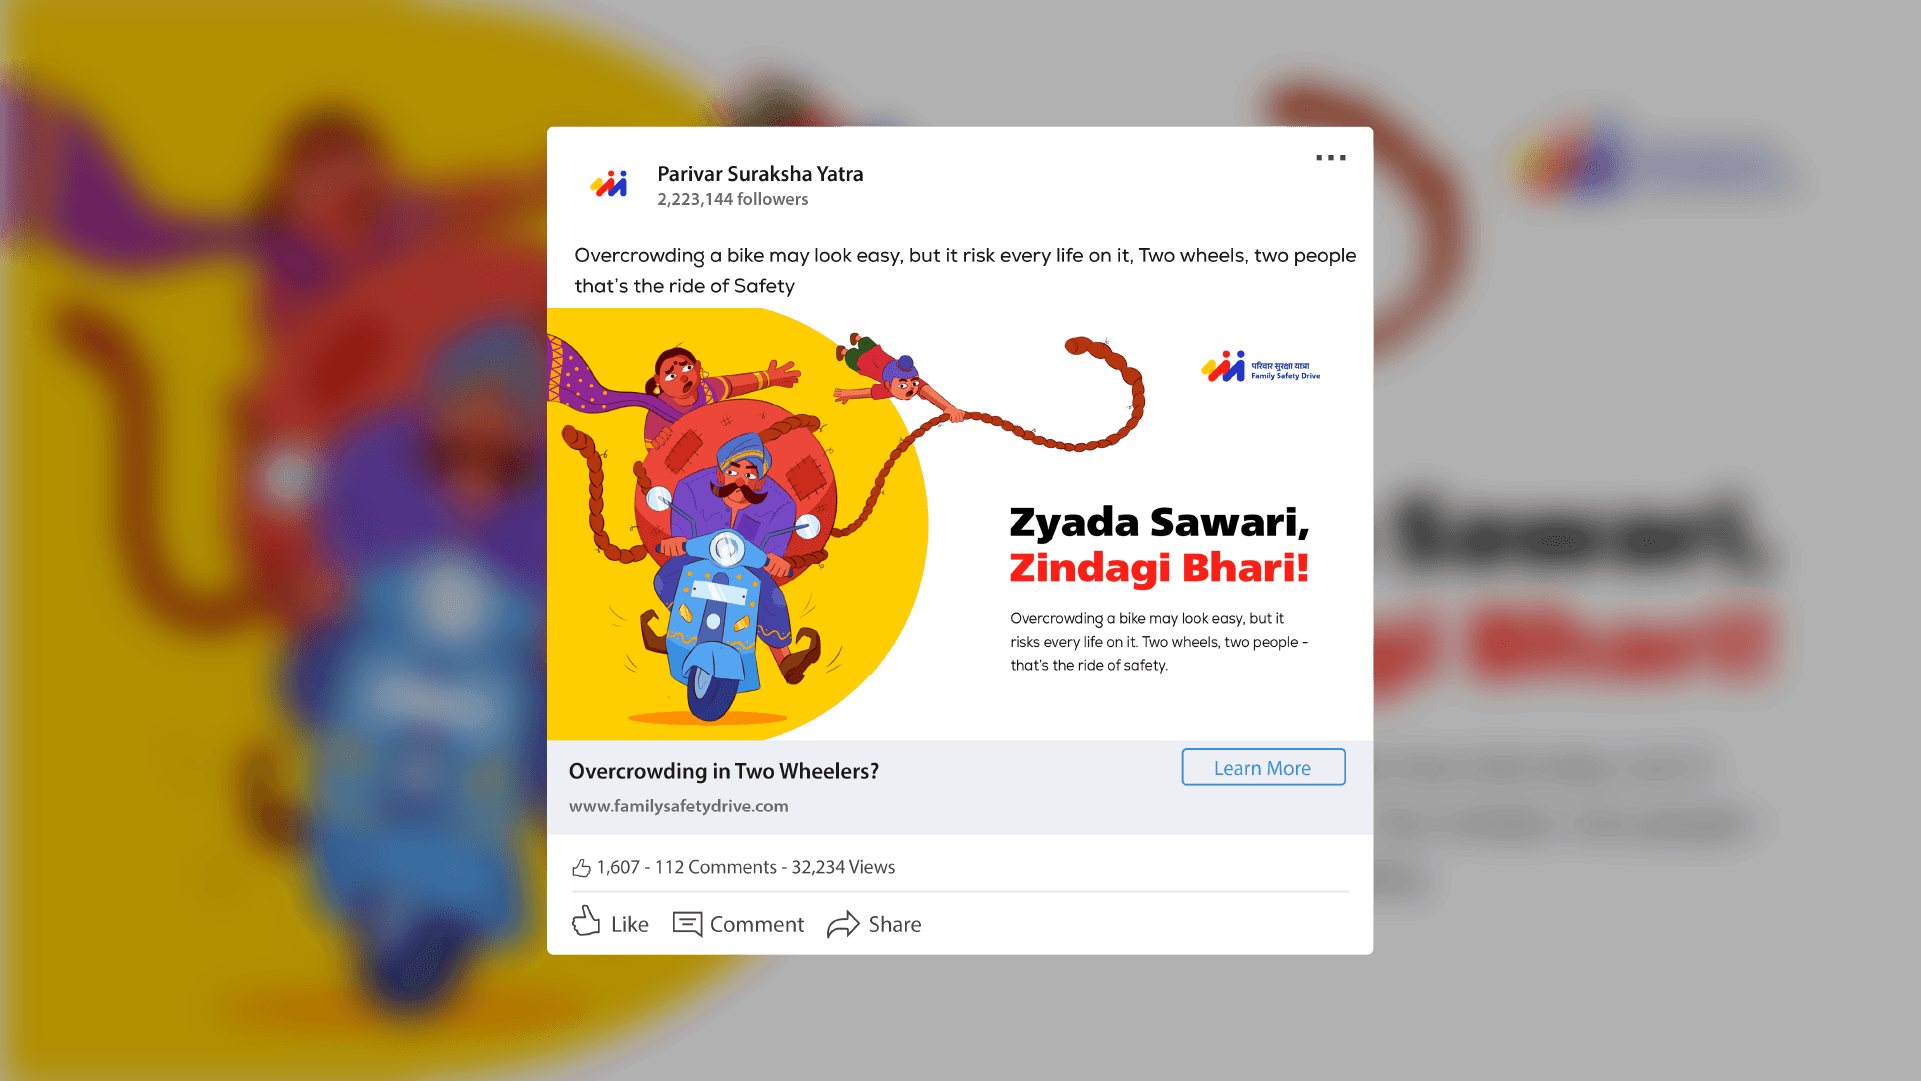
Task: Open the Parivar Suraksha Yatra page name
Action: [760, 174]
